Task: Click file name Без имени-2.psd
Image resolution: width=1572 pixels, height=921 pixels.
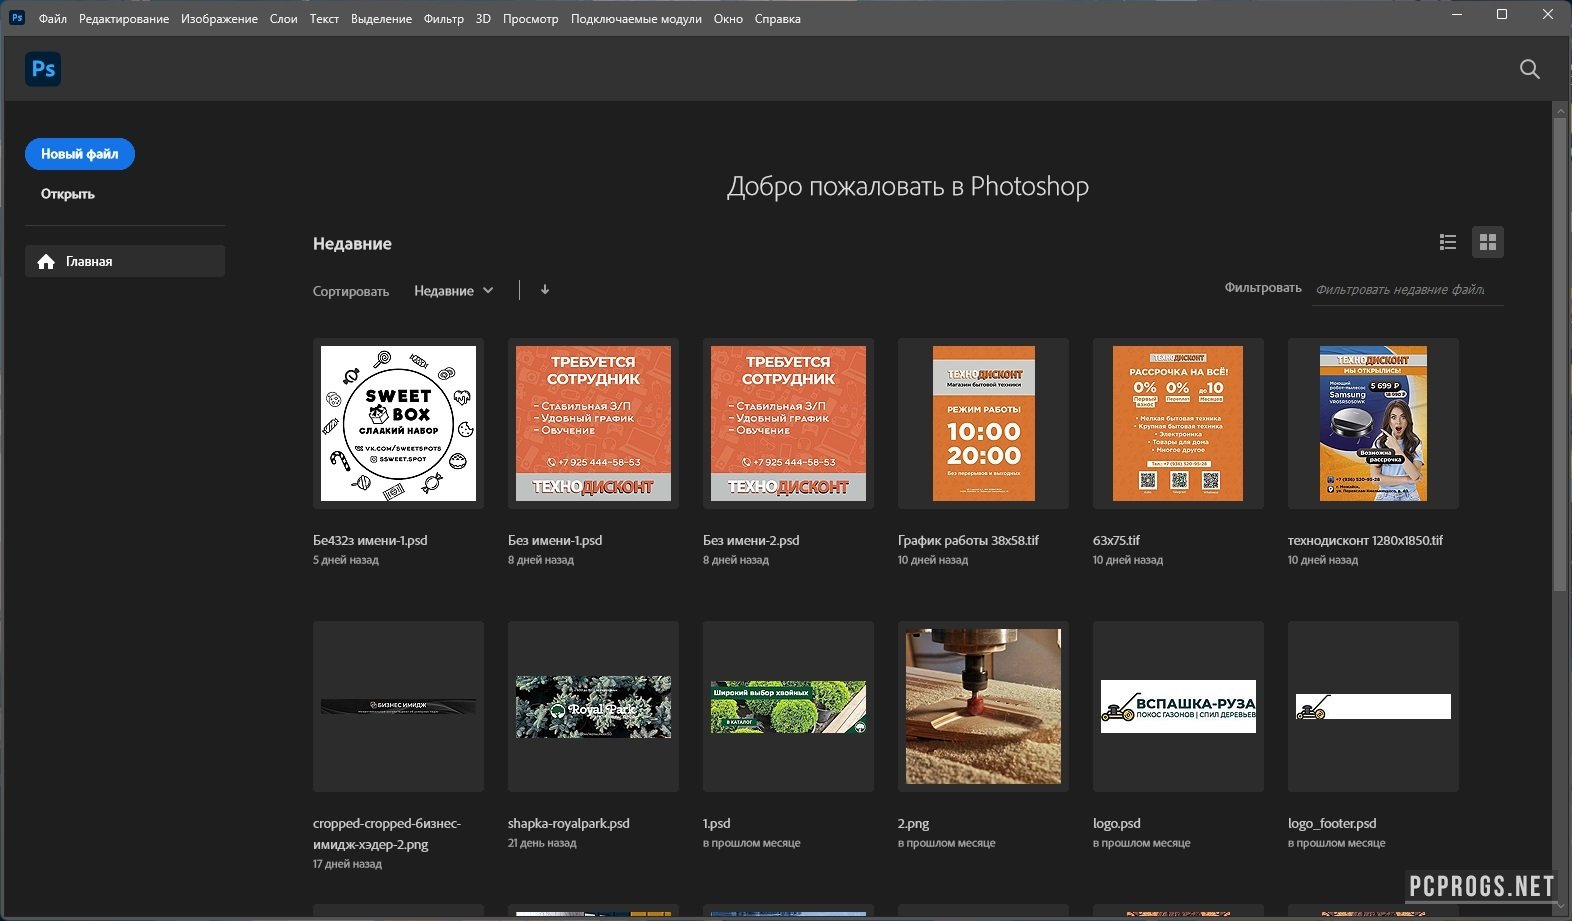Action: 751,541
